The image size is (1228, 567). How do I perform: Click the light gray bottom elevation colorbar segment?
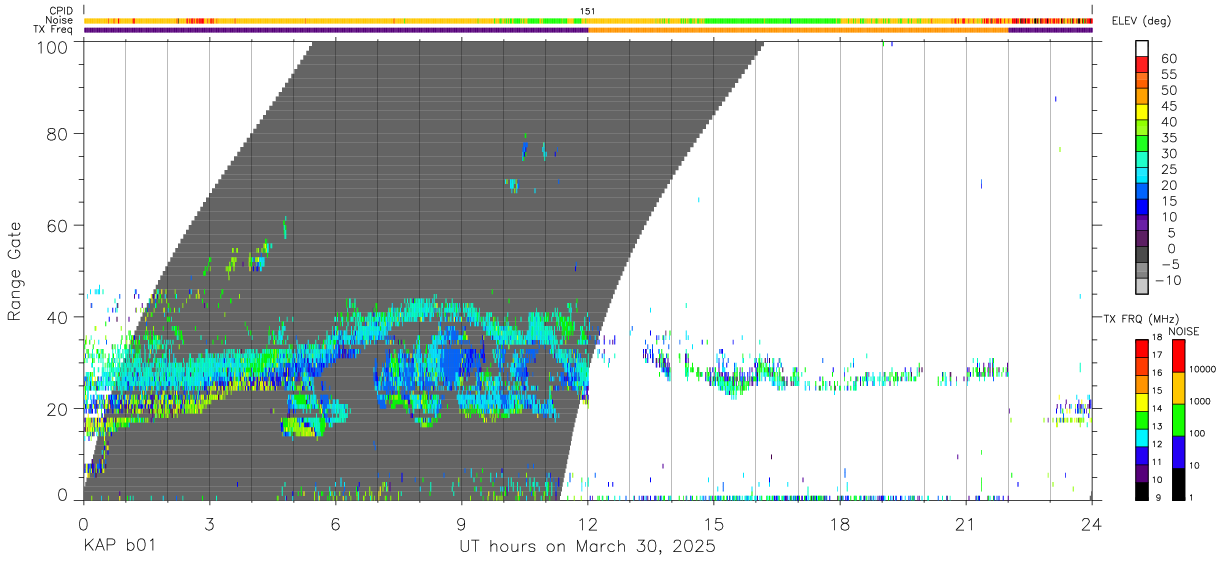point(1143,288)
